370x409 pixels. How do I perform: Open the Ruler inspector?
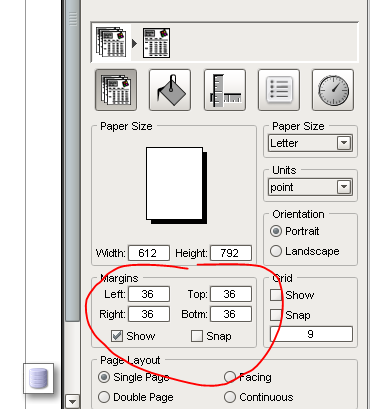[x=225, y=90]
